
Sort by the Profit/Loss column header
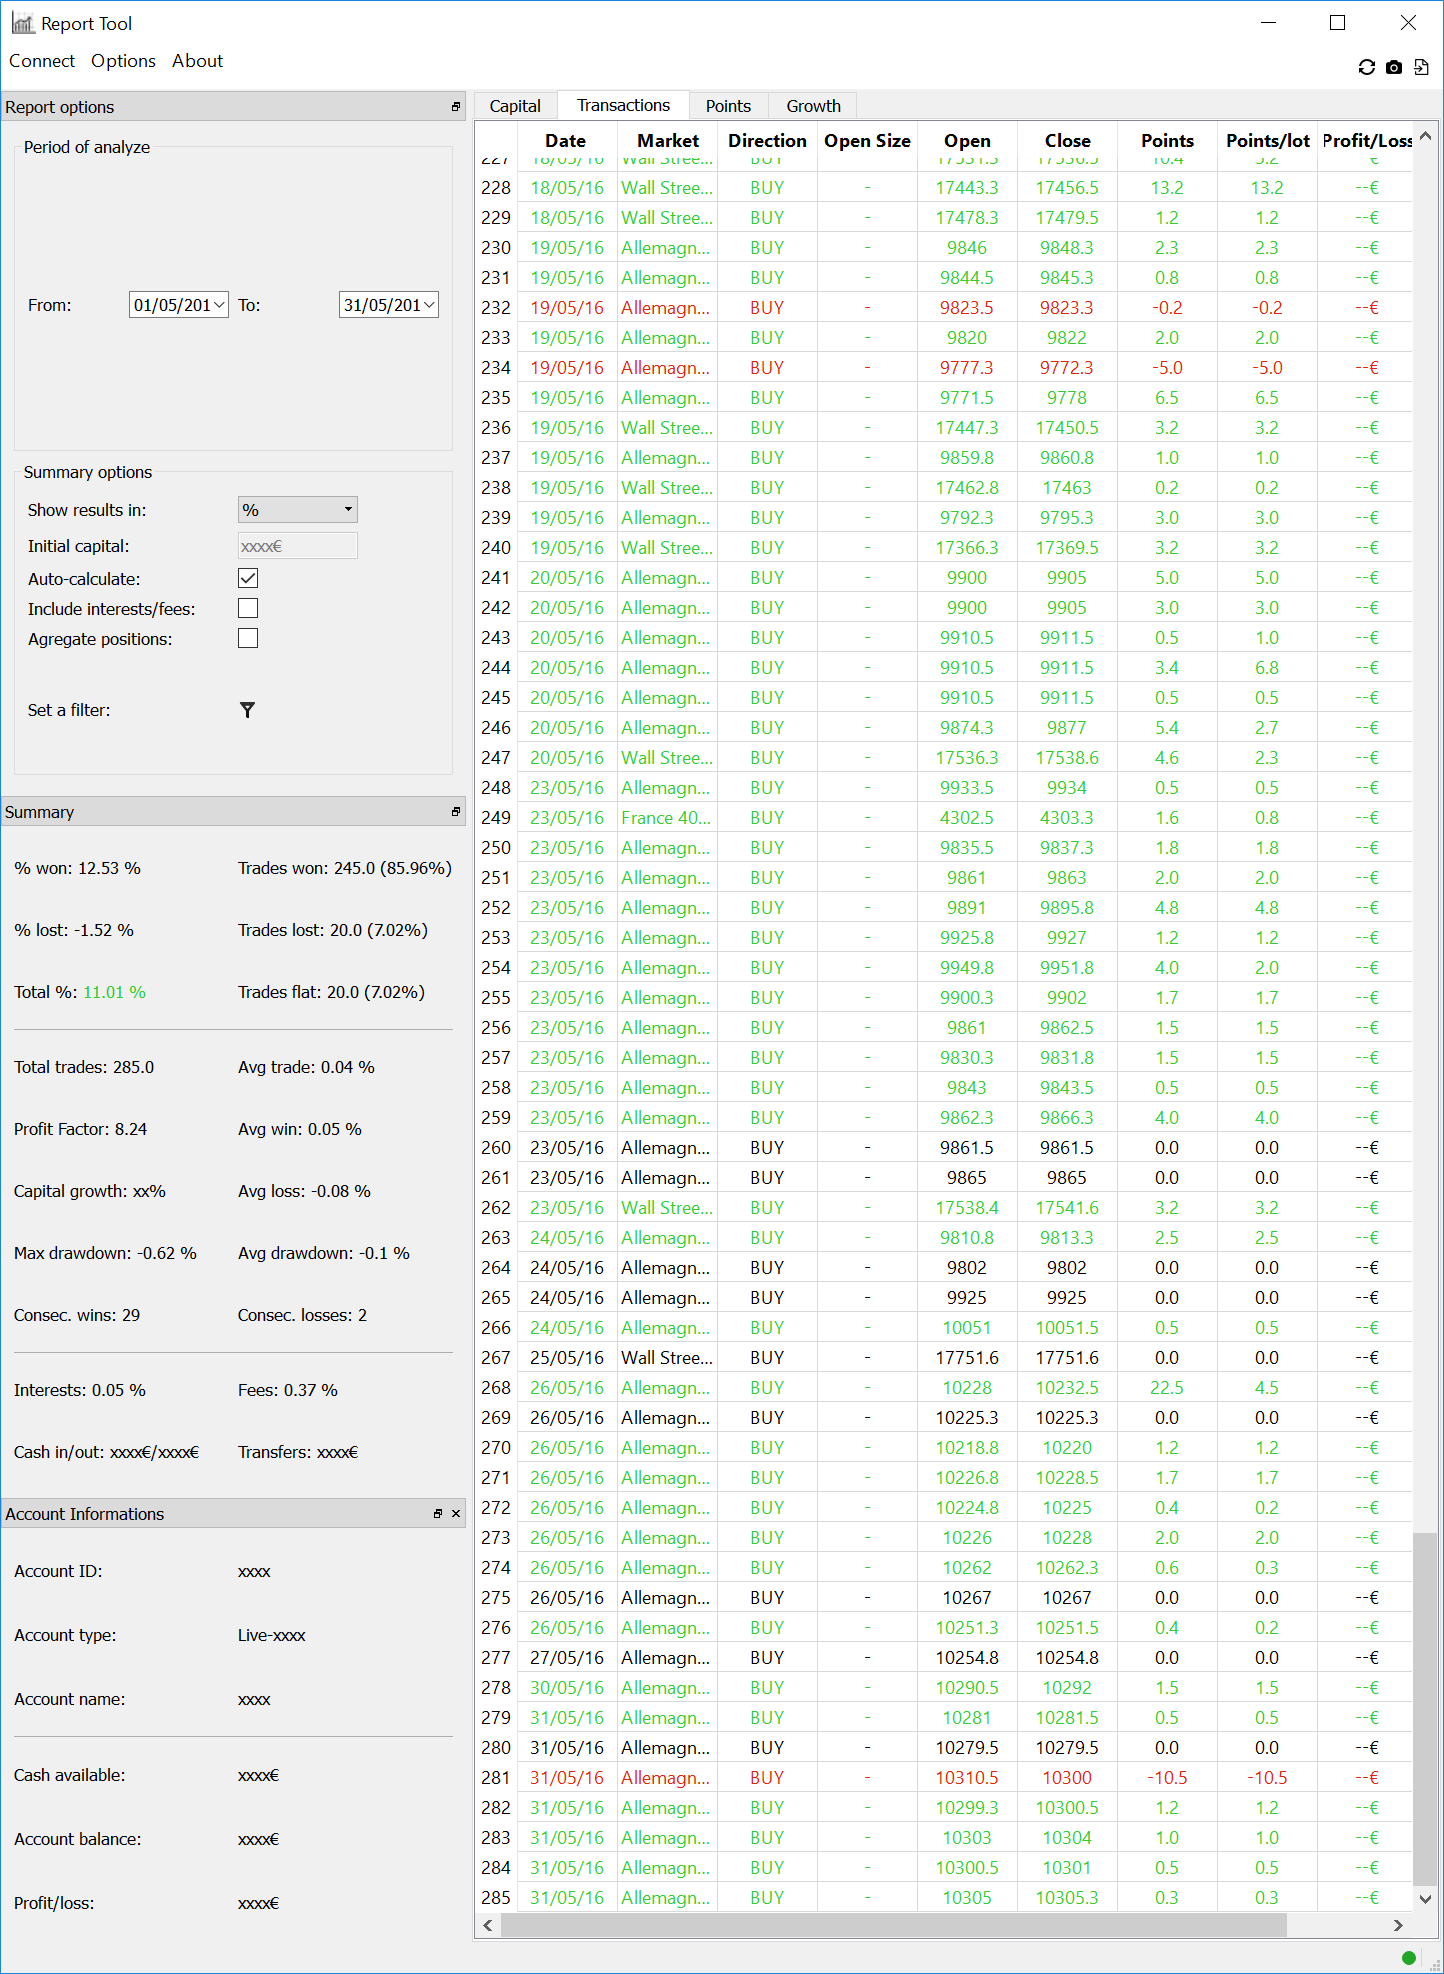pos(1366,141)
